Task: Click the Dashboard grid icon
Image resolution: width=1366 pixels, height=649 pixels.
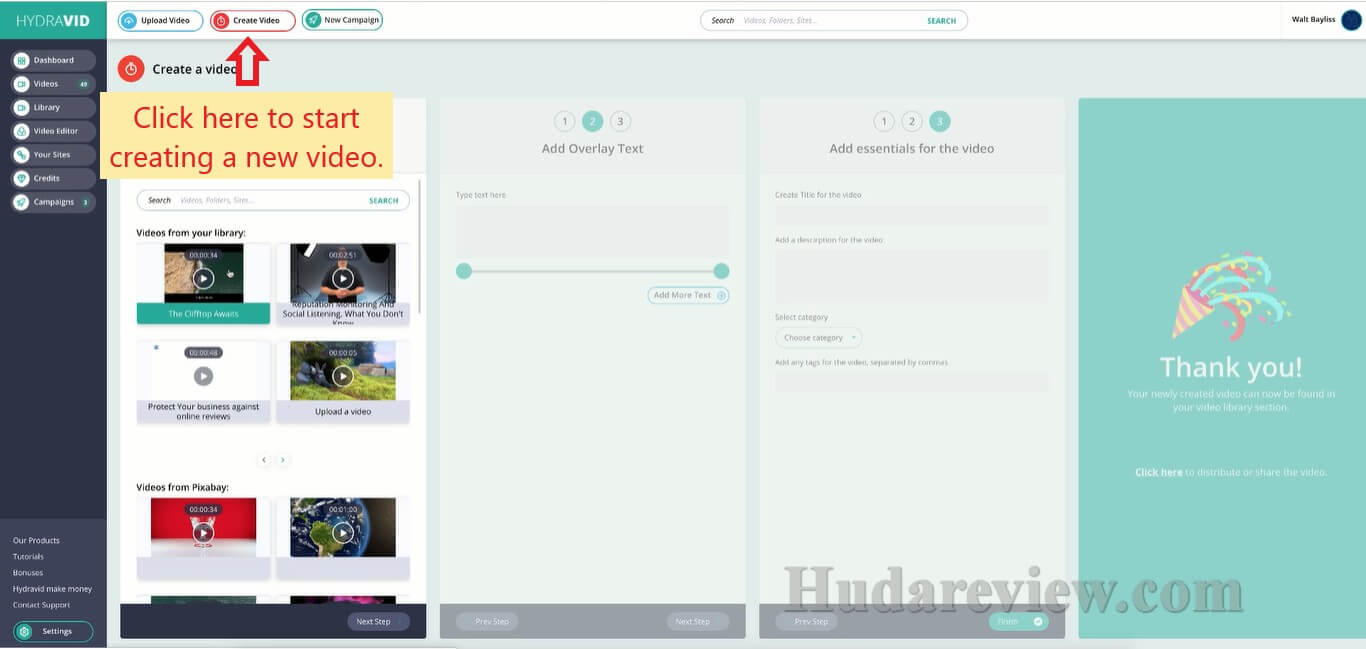Action: 21,60
